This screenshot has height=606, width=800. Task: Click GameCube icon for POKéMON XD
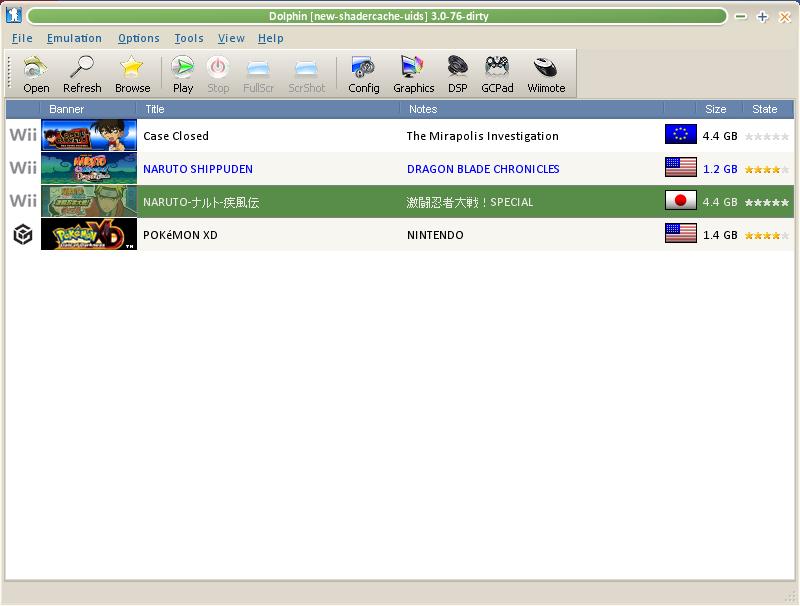(x=23, y=235)
